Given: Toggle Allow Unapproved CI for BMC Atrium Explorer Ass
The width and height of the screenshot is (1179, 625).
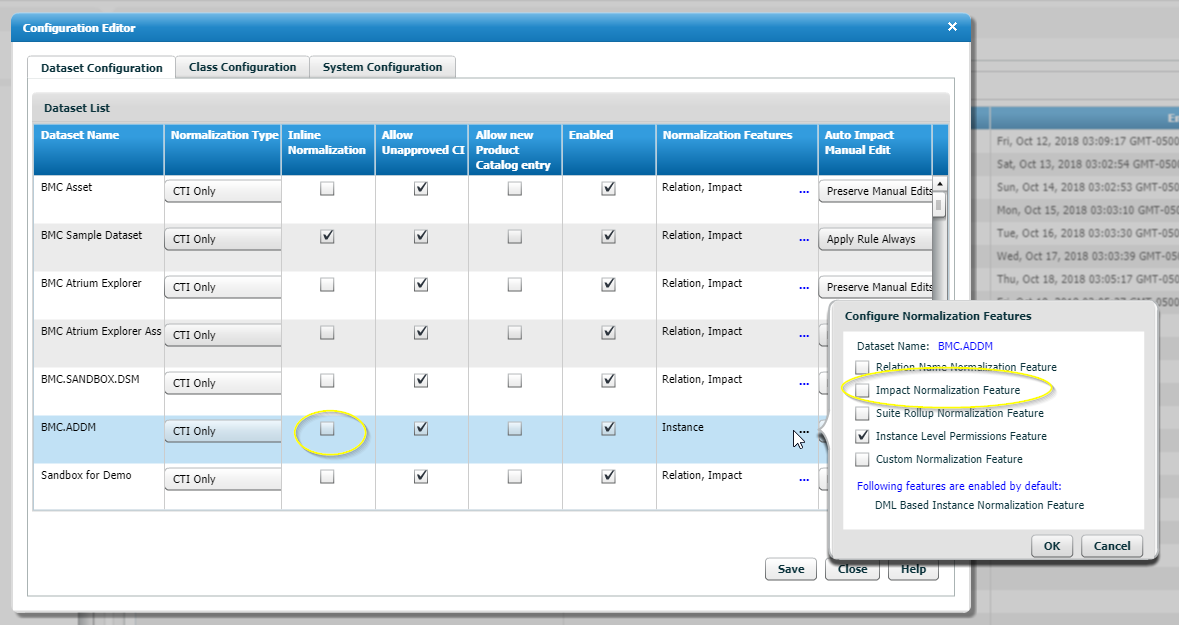Looking at the screenshot, I should tap(421, 332).
